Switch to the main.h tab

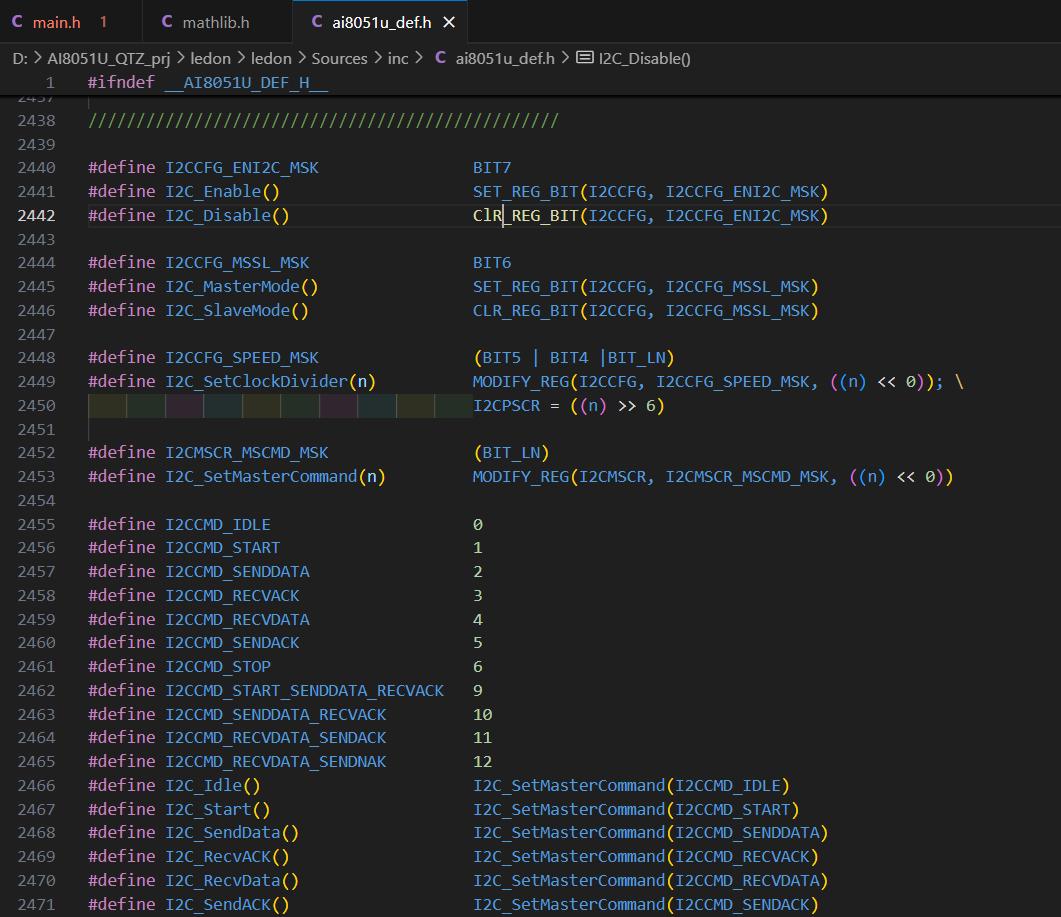56,22
